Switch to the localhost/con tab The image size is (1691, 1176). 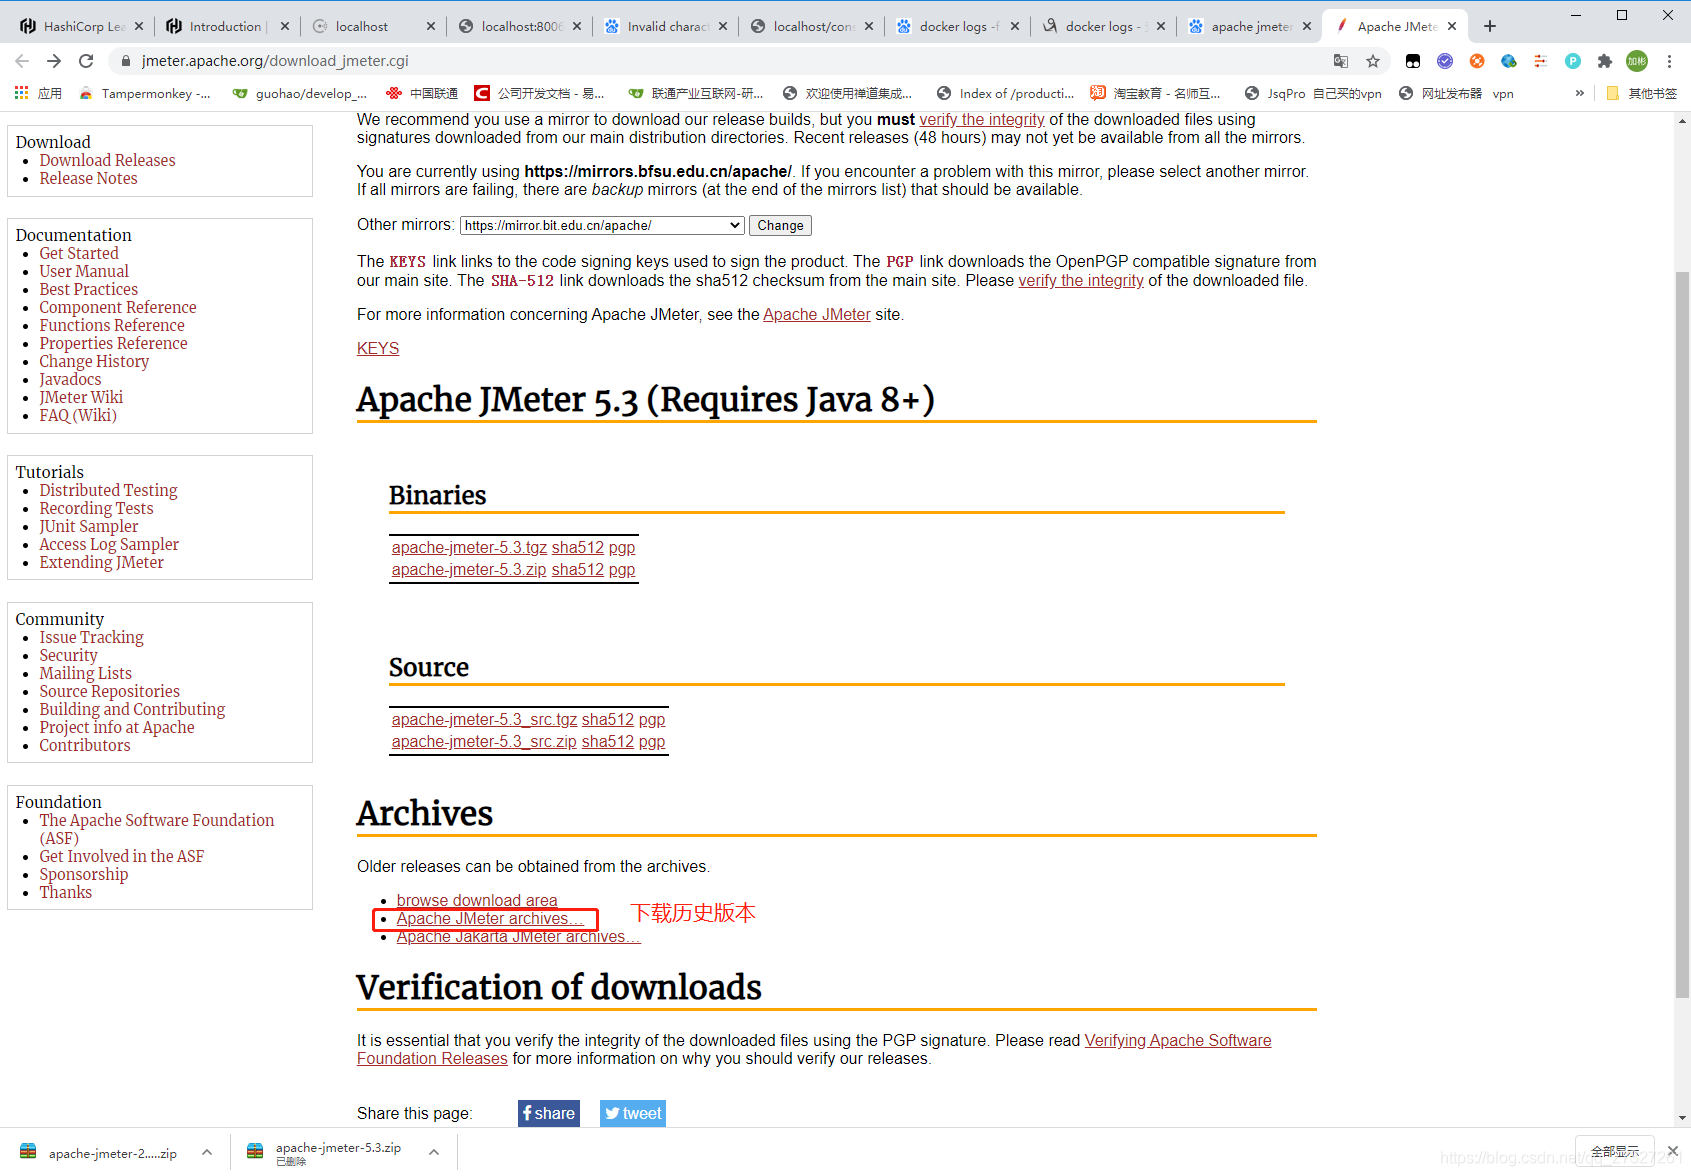(813, 26)
